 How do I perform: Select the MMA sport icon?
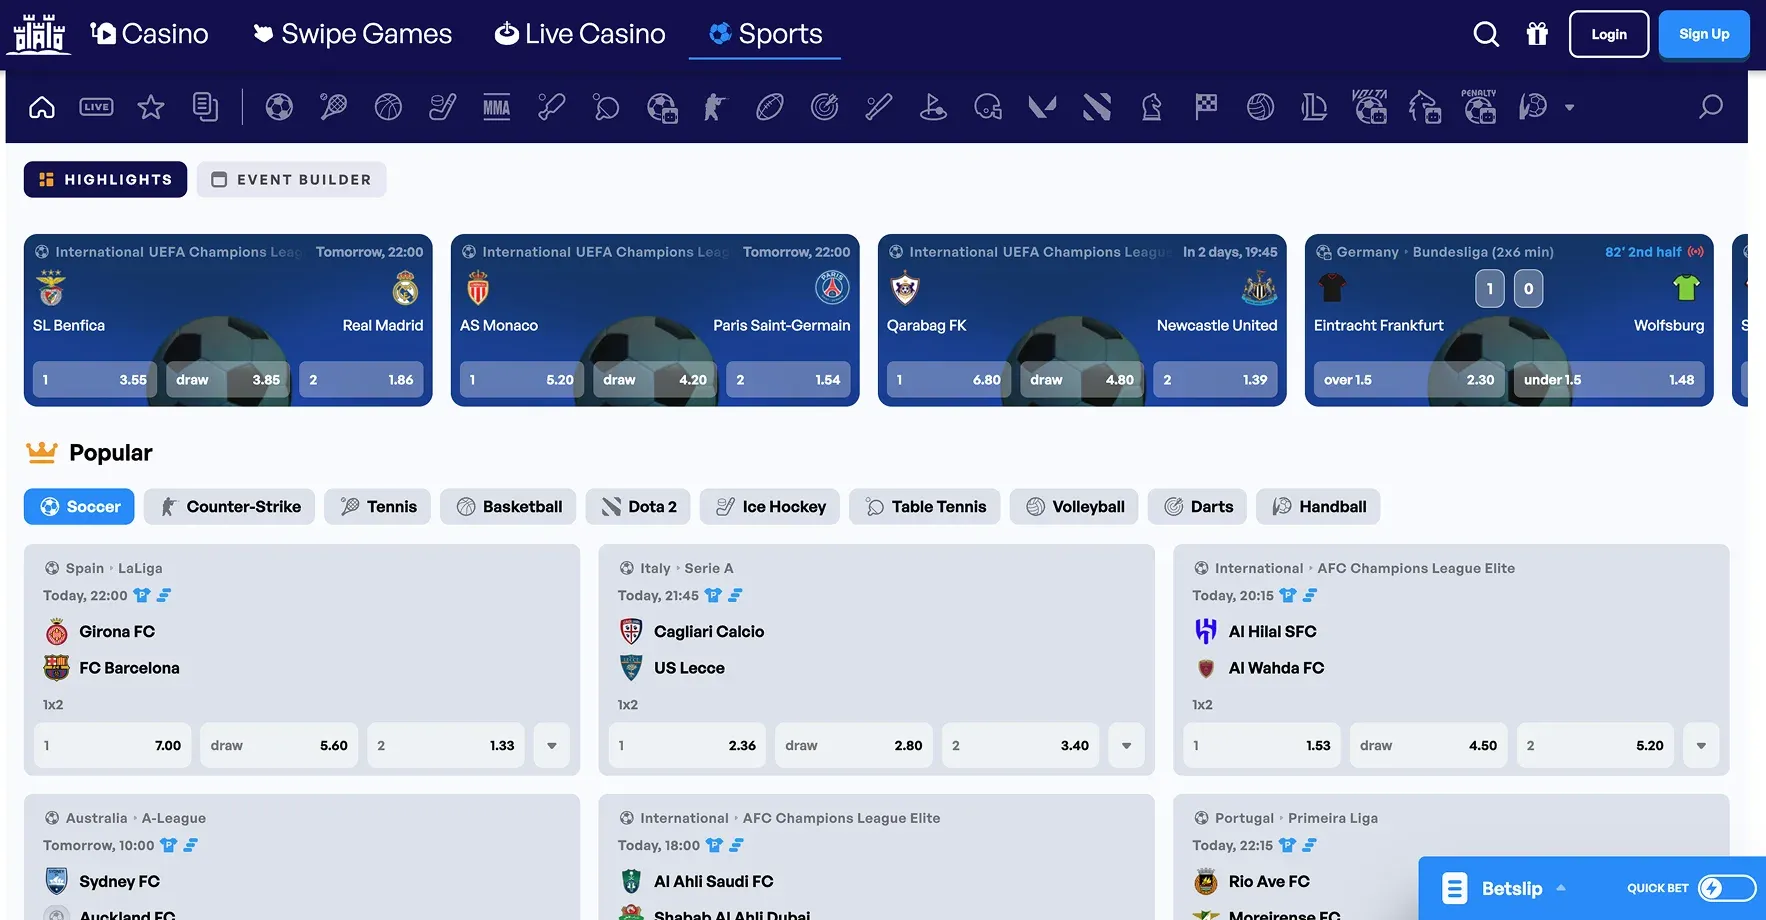497,107
